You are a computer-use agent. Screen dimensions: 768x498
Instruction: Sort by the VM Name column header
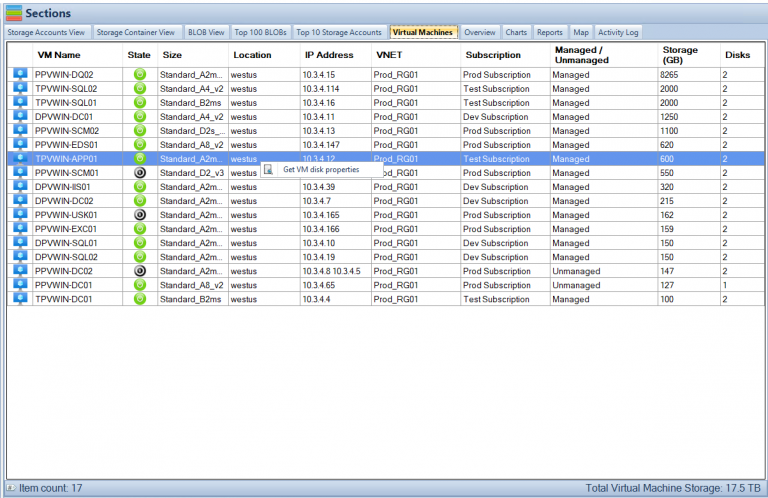[x=77, y=55]
